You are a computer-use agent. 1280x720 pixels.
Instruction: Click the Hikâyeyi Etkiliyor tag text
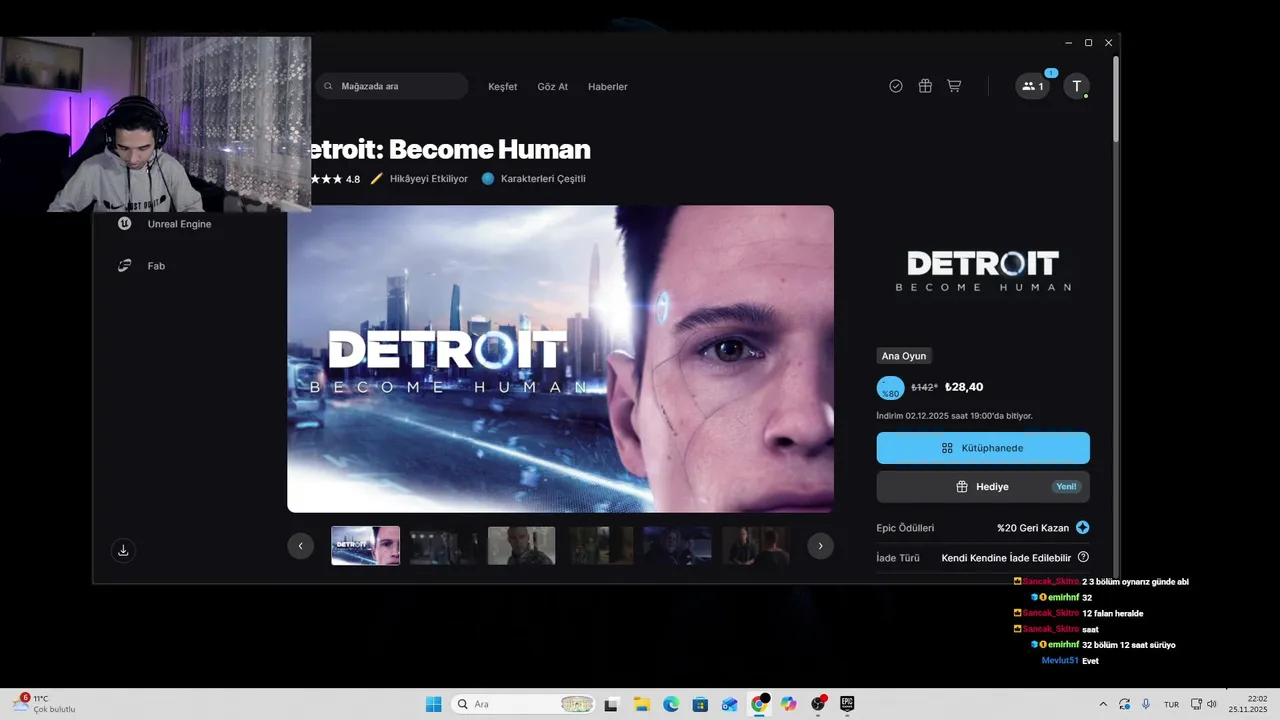[x=429, y=179]
